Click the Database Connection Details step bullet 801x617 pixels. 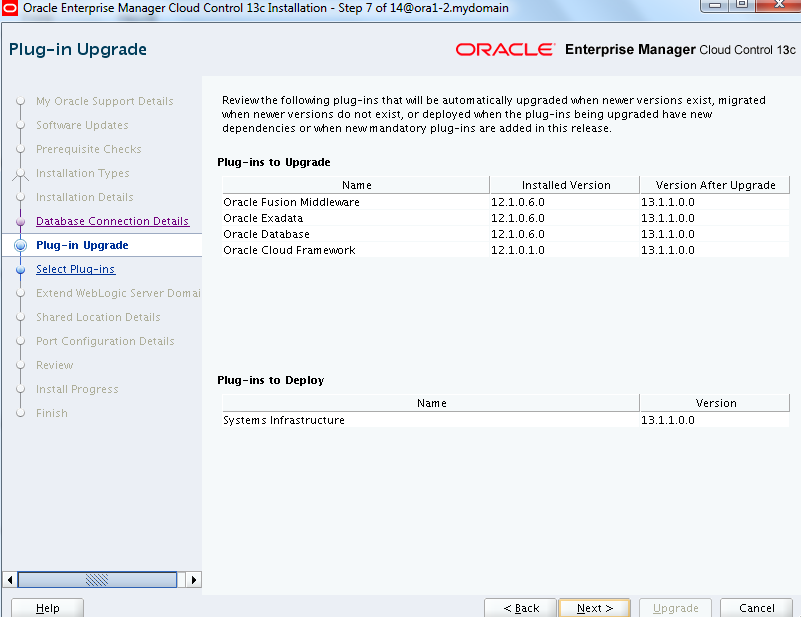tap(20, 221)
